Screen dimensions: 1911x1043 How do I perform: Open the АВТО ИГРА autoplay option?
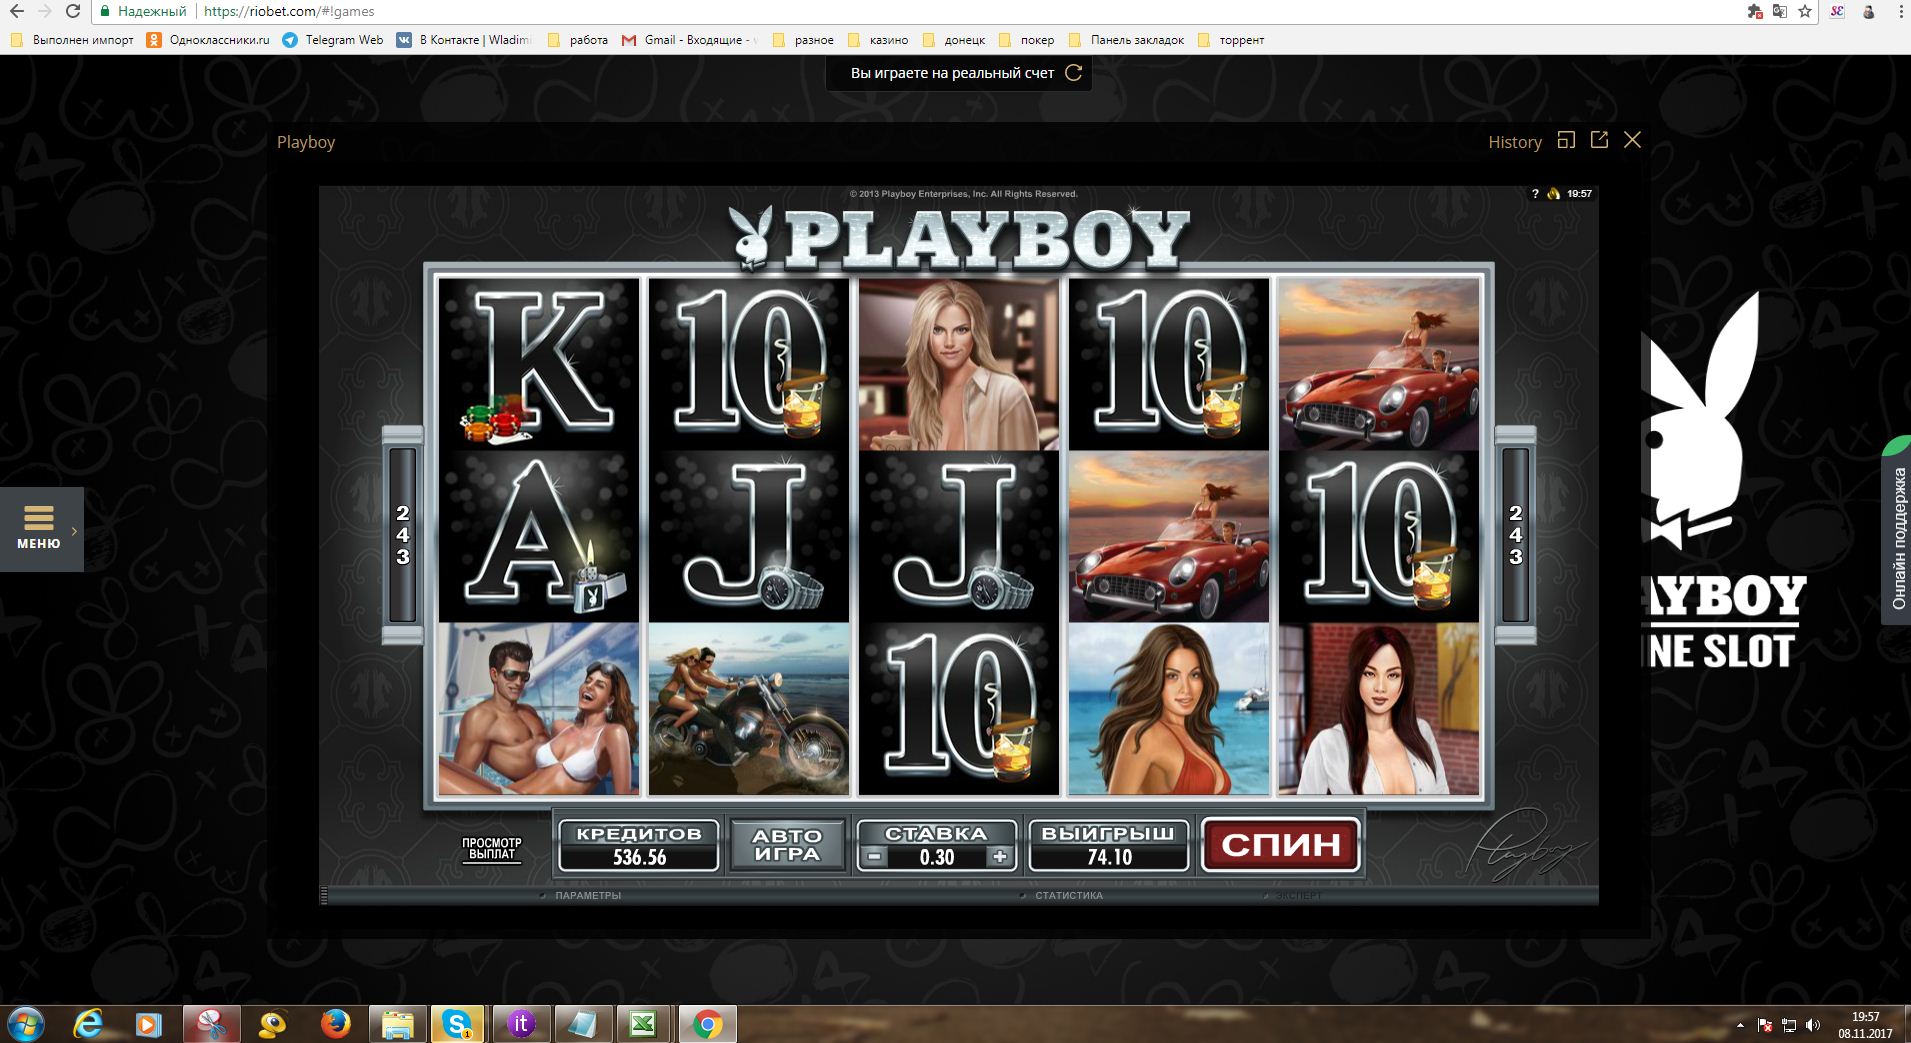click(x=787, y=845)
